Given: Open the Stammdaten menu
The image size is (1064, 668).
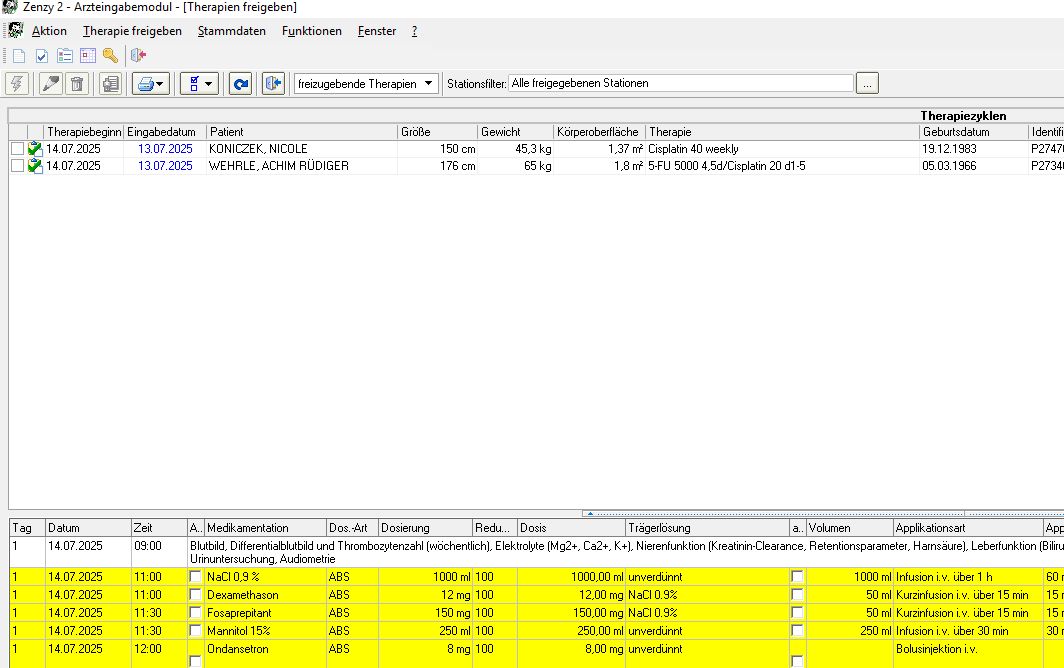Looking at the screenshot, I should click(232, 31).
